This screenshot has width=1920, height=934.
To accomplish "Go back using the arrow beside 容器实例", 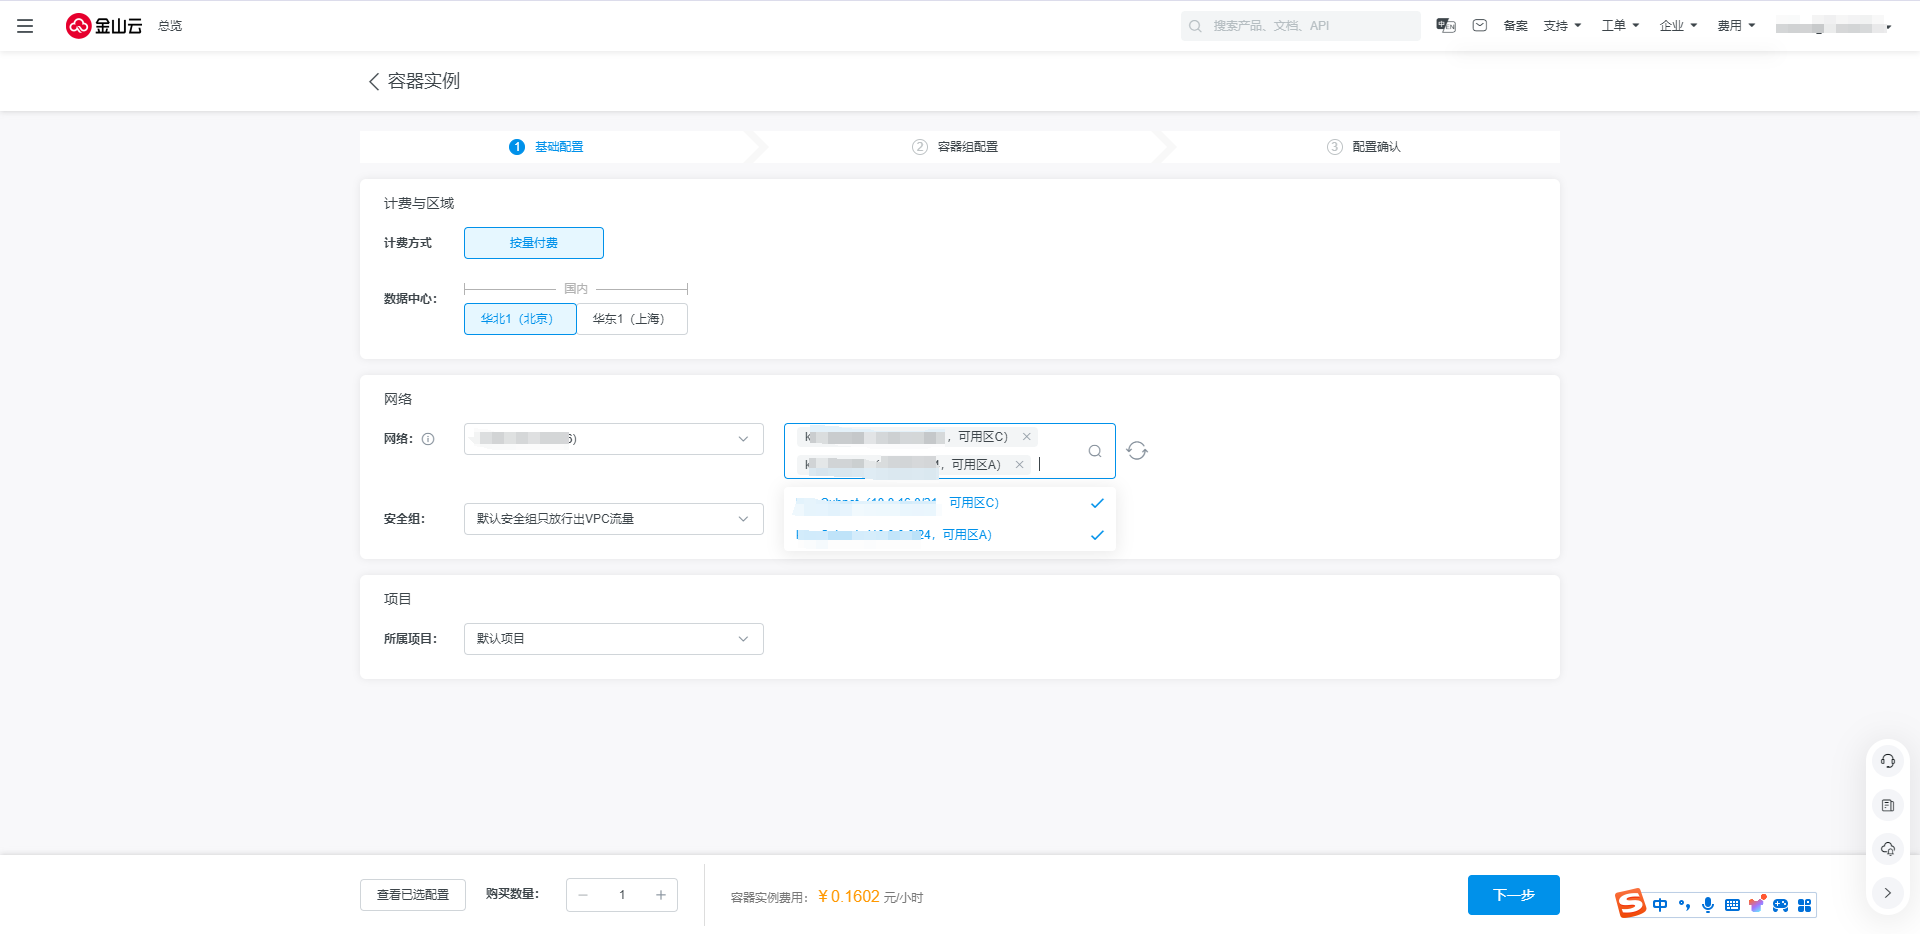I will click(374, 81).
